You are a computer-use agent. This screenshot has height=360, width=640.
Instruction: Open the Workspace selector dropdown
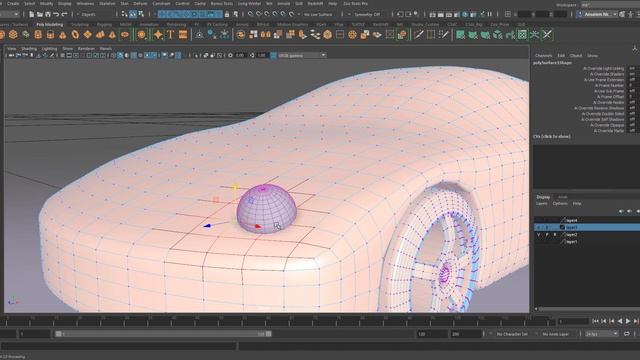[x=610, y=5]
